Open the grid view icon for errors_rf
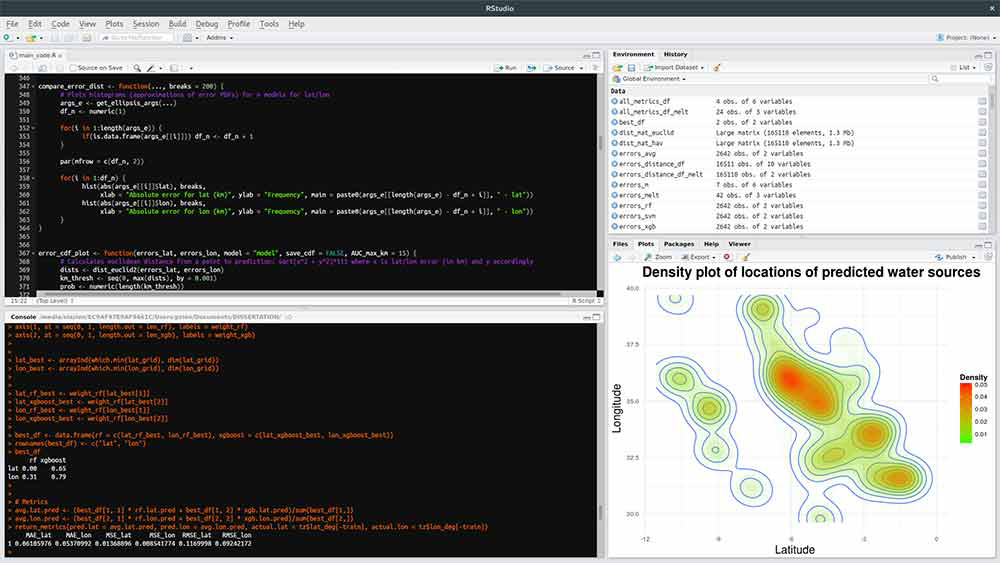The height and width of the screenshot is (563, 1000). click(982, 206)
